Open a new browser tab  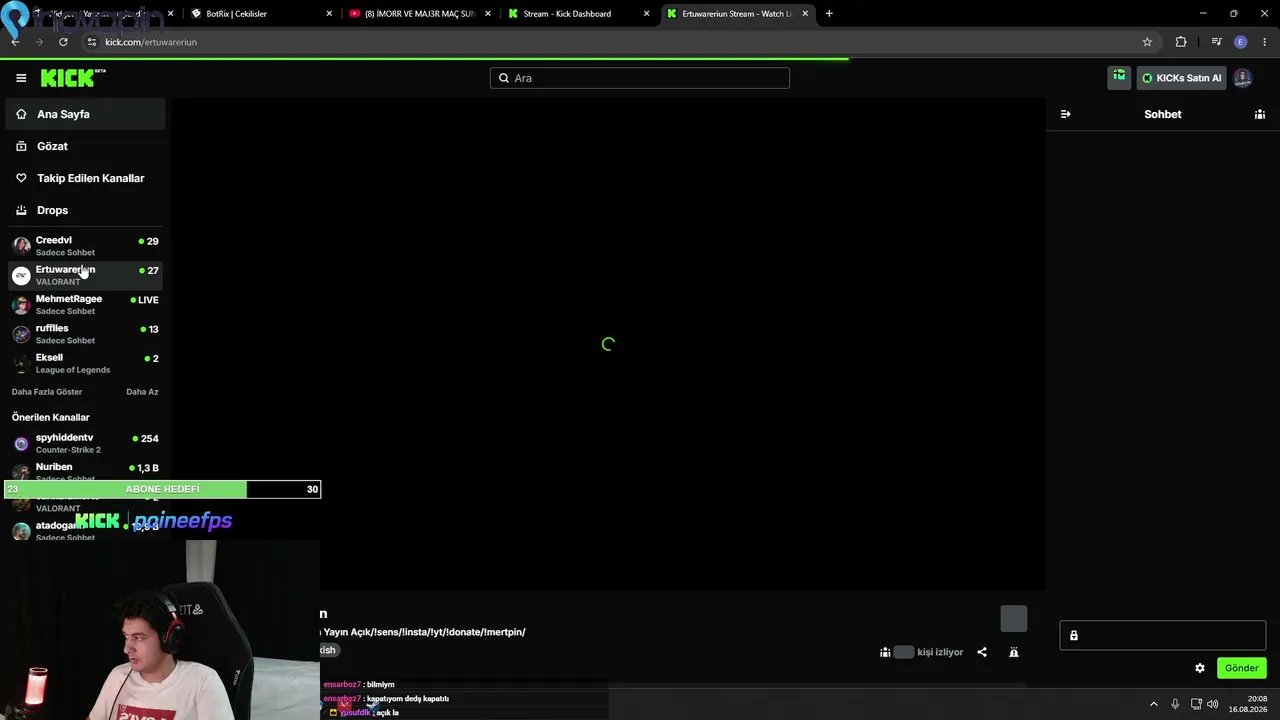point(829,14)
